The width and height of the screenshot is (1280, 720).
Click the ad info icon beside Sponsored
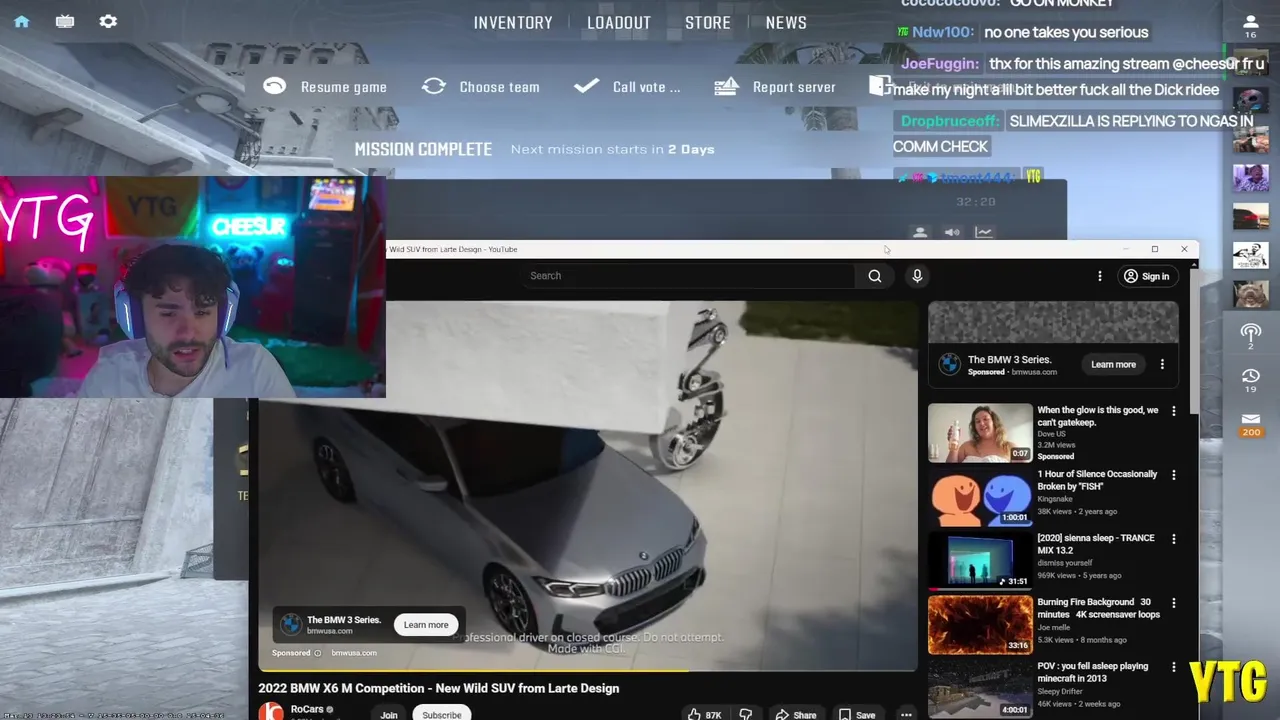click(318, 653)
